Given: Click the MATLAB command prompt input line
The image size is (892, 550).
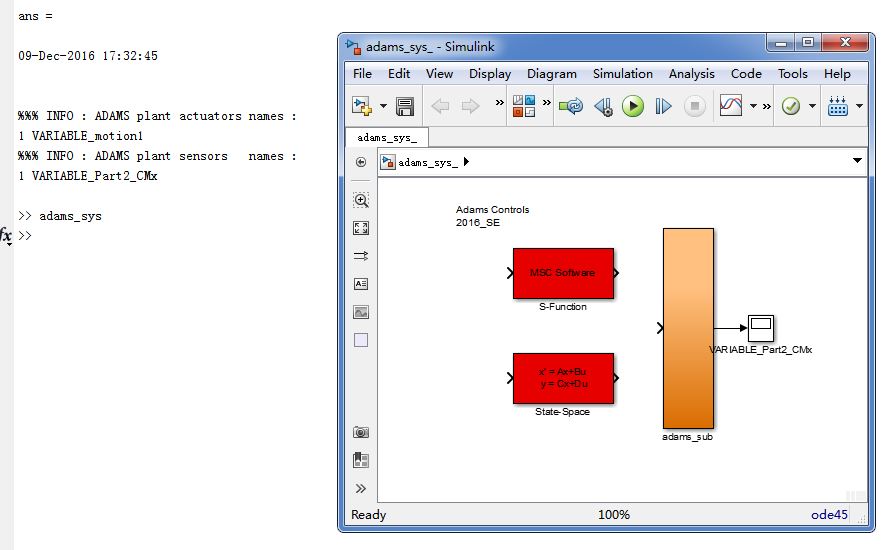Looking at the screenshot, I should (x=171, y=235).
